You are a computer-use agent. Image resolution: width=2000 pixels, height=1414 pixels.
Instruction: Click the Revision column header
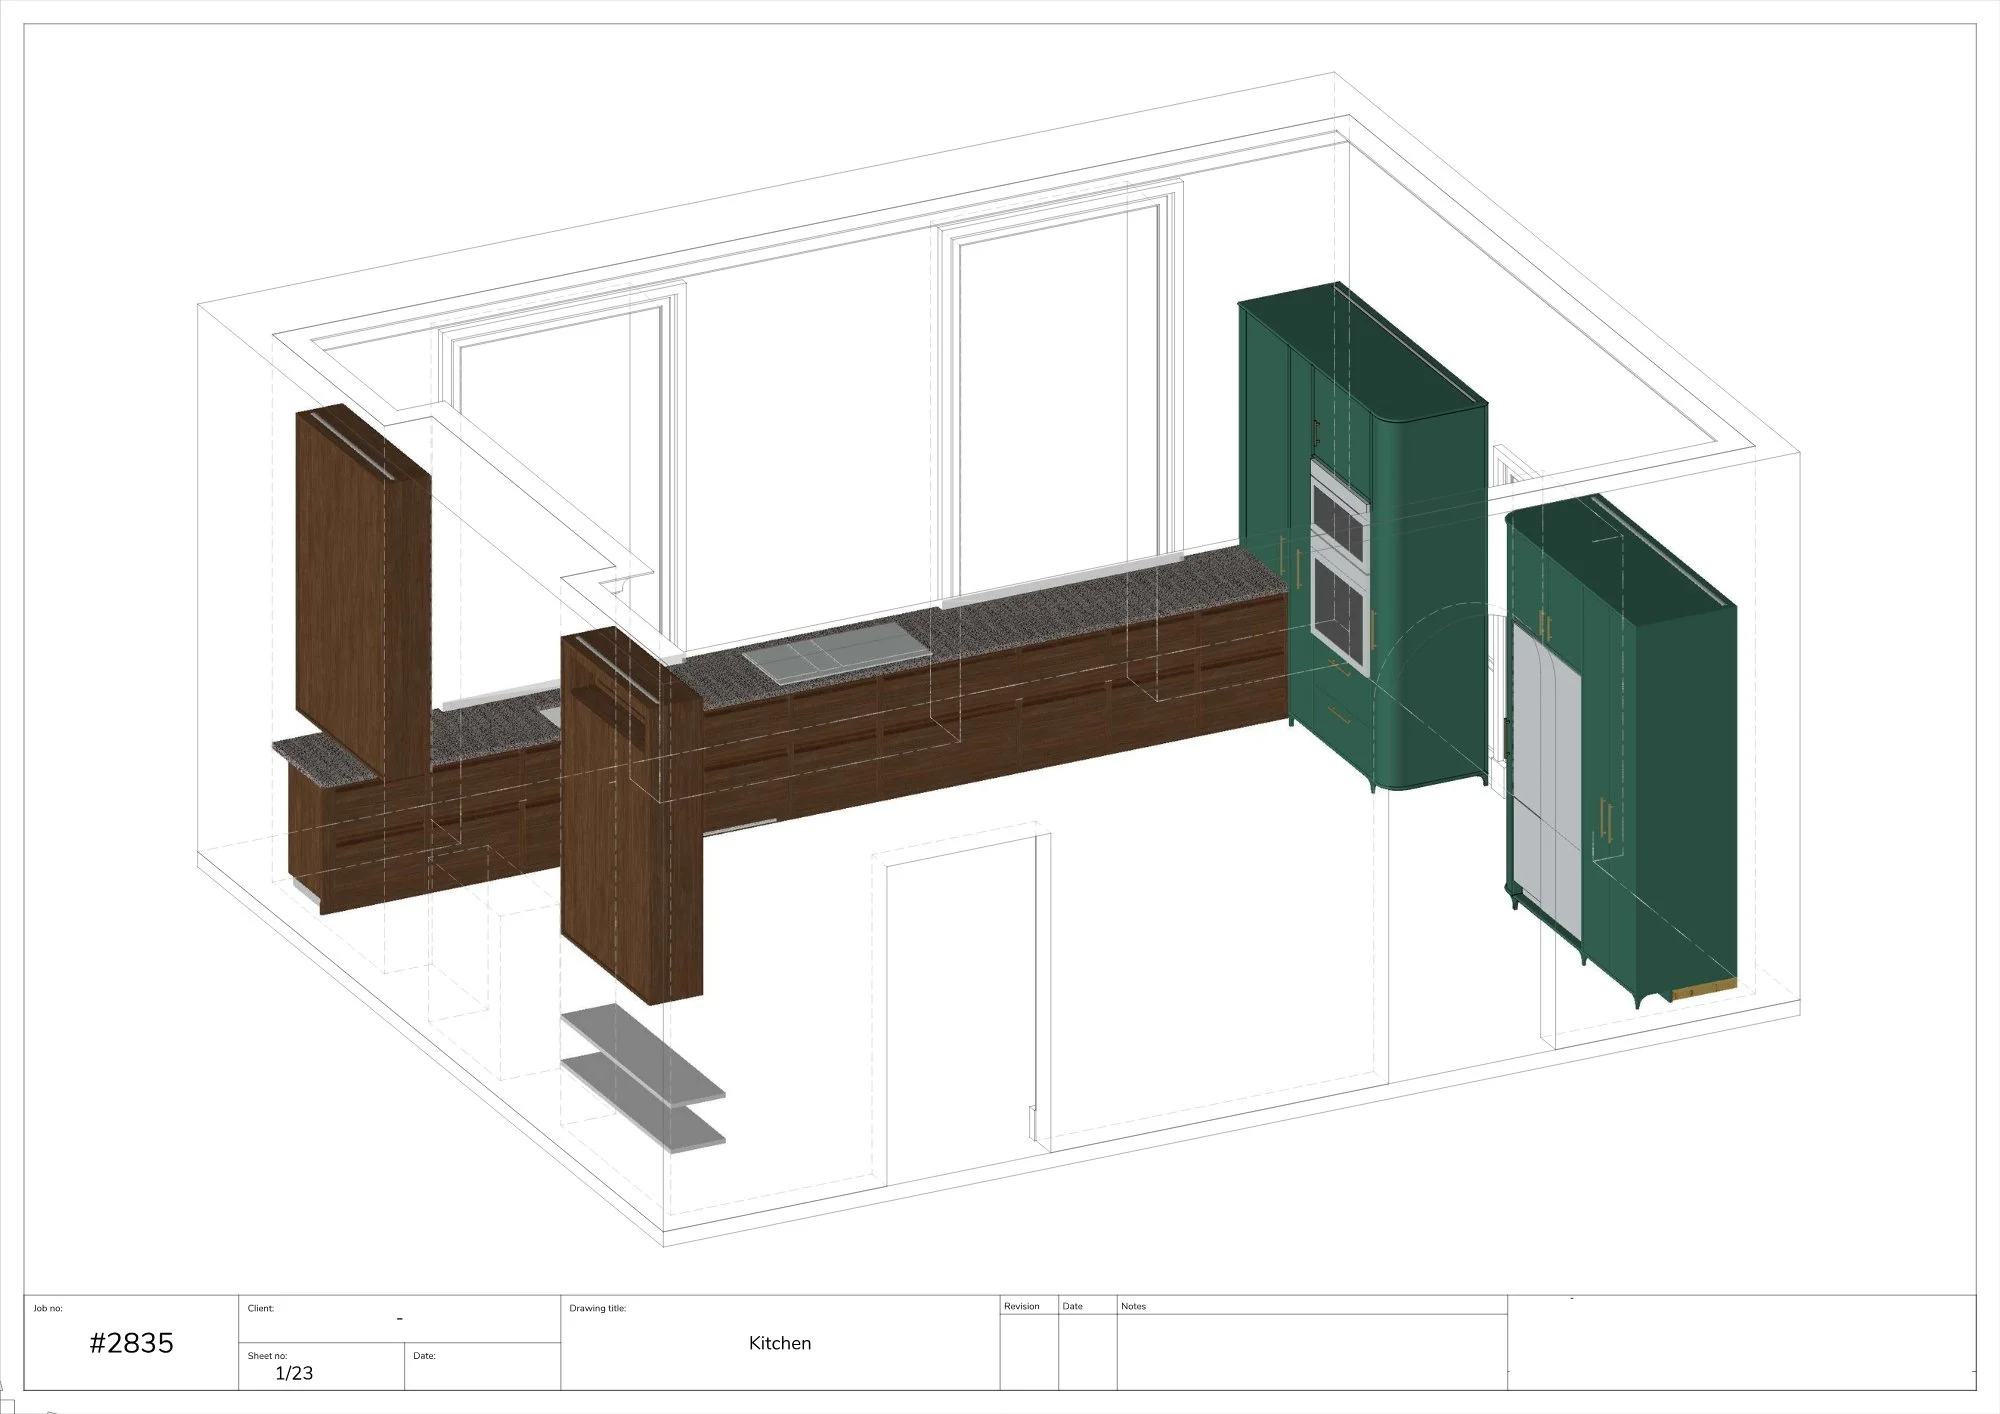[x=1022, y=1306]
